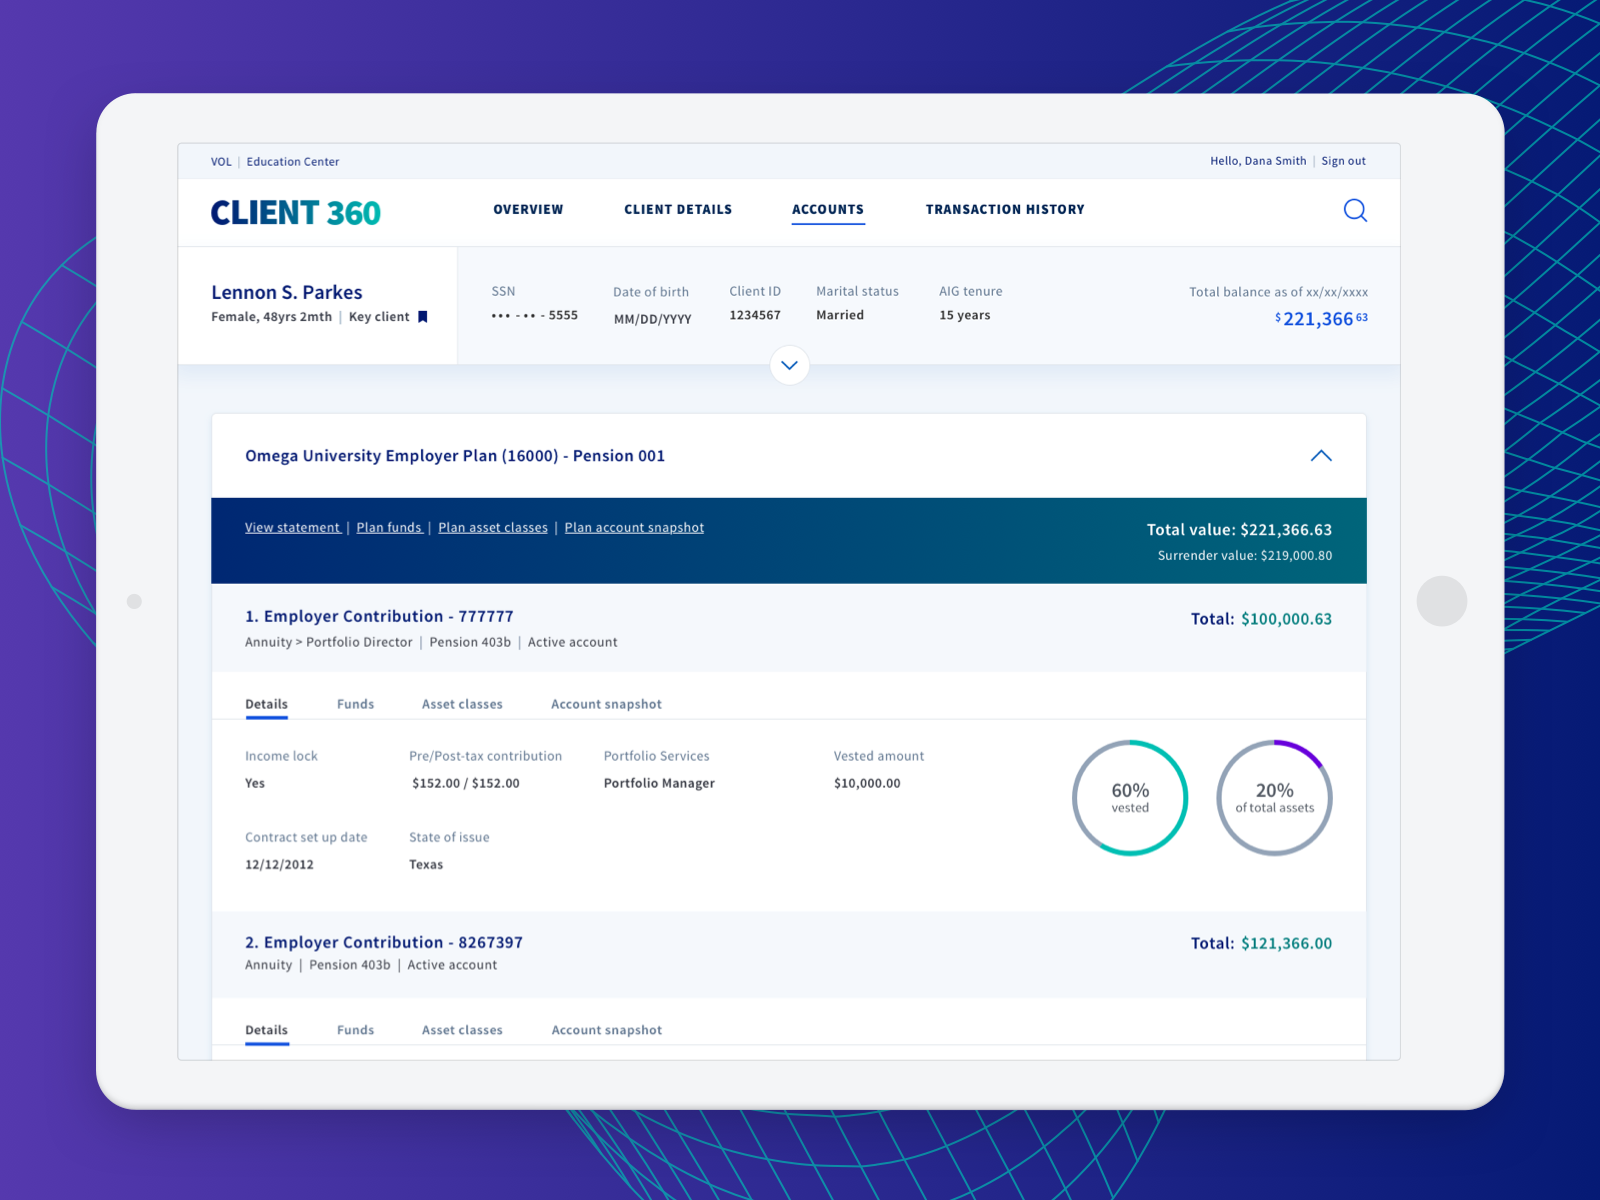This screenshot has width=1600, height=1200.
Task: Click the 60% vested donut chart
Action: pyautogui.click(x=1130, y=798)
